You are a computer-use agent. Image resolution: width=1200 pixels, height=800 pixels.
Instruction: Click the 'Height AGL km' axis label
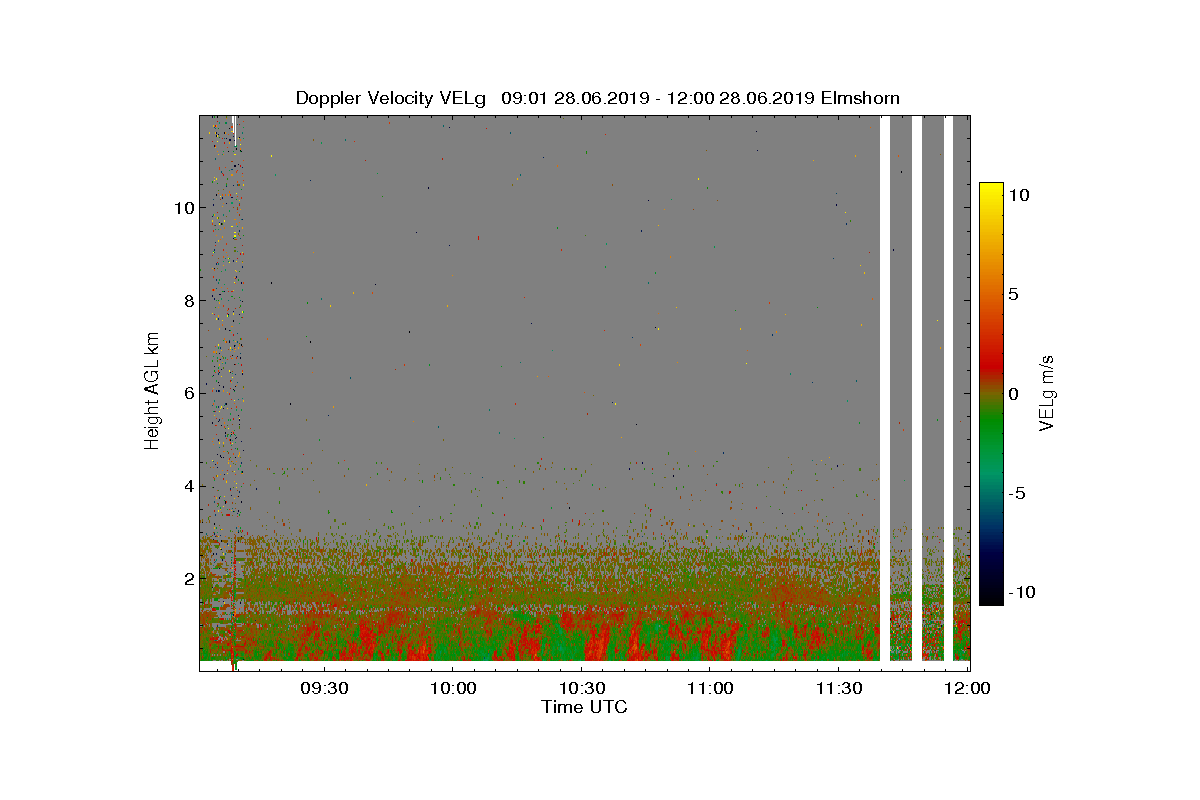tap(152, 392)
